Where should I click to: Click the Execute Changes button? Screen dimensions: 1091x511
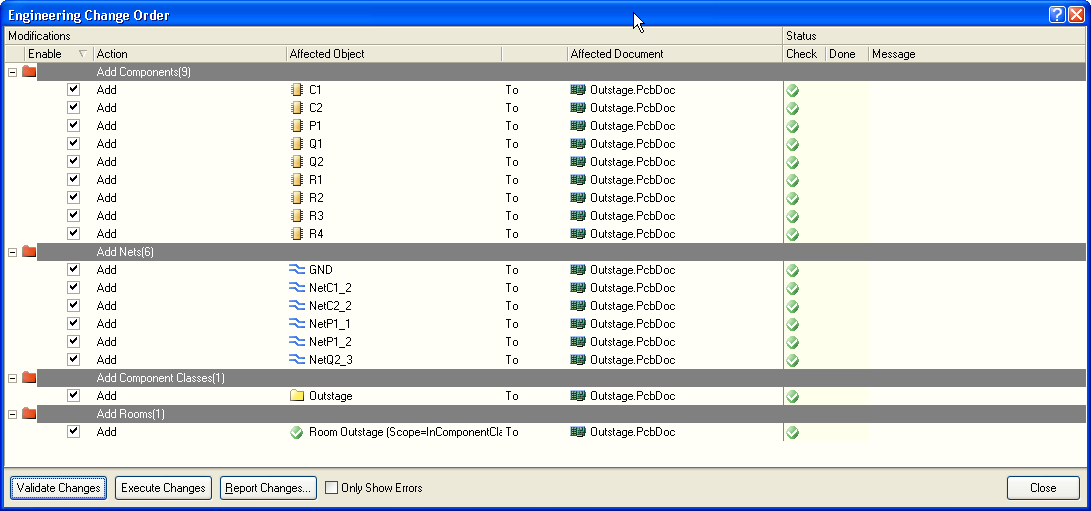click(x=163, y=488)
